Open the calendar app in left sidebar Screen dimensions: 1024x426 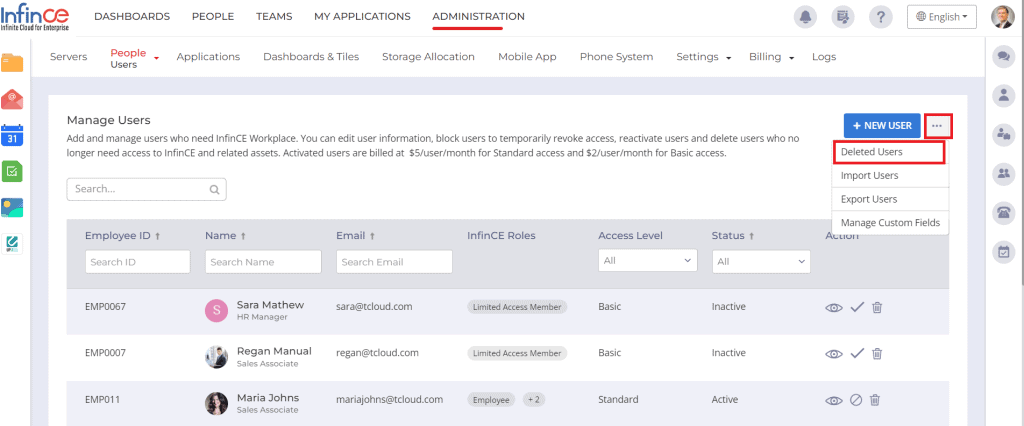coord(12,135)
